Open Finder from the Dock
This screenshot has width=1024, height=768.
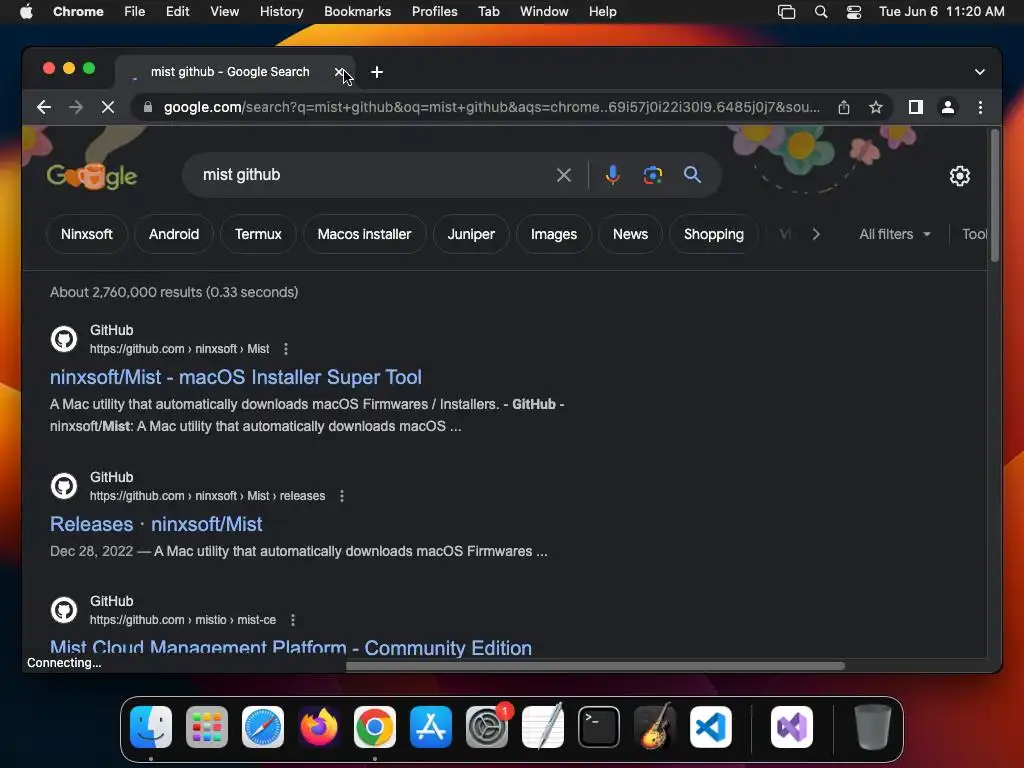151,727
